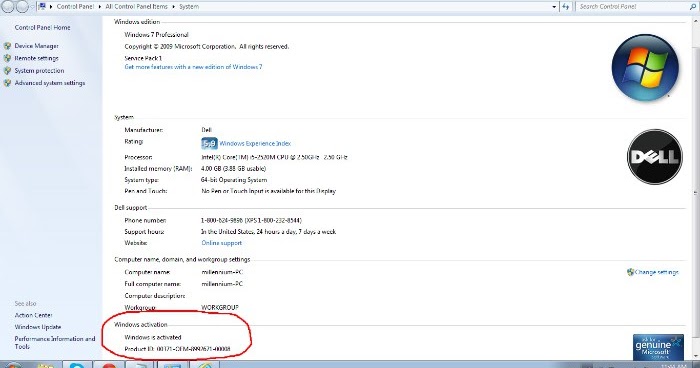Click the Dell manufacturer value
Screen dimensions: 700x368
(206, 130)
